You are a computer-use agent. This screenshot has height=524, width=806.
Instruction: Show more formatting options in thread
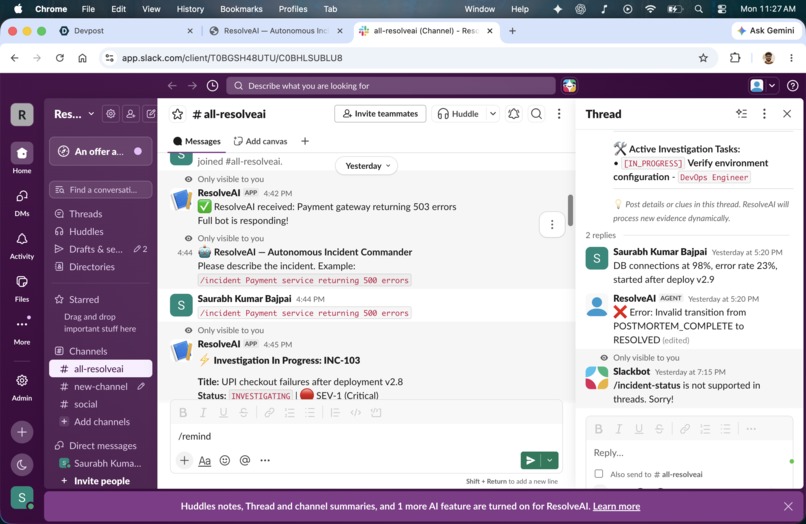pos(750,429)
